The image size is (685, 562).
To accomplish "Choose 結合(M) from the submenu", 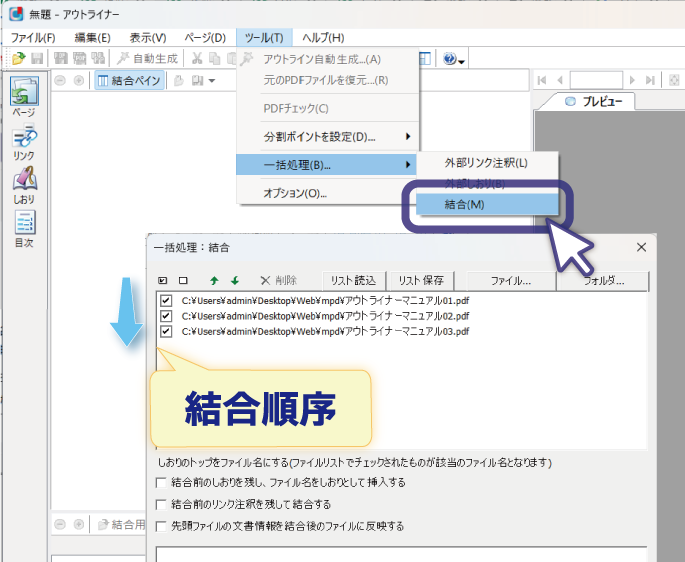I will coord(478,204).
